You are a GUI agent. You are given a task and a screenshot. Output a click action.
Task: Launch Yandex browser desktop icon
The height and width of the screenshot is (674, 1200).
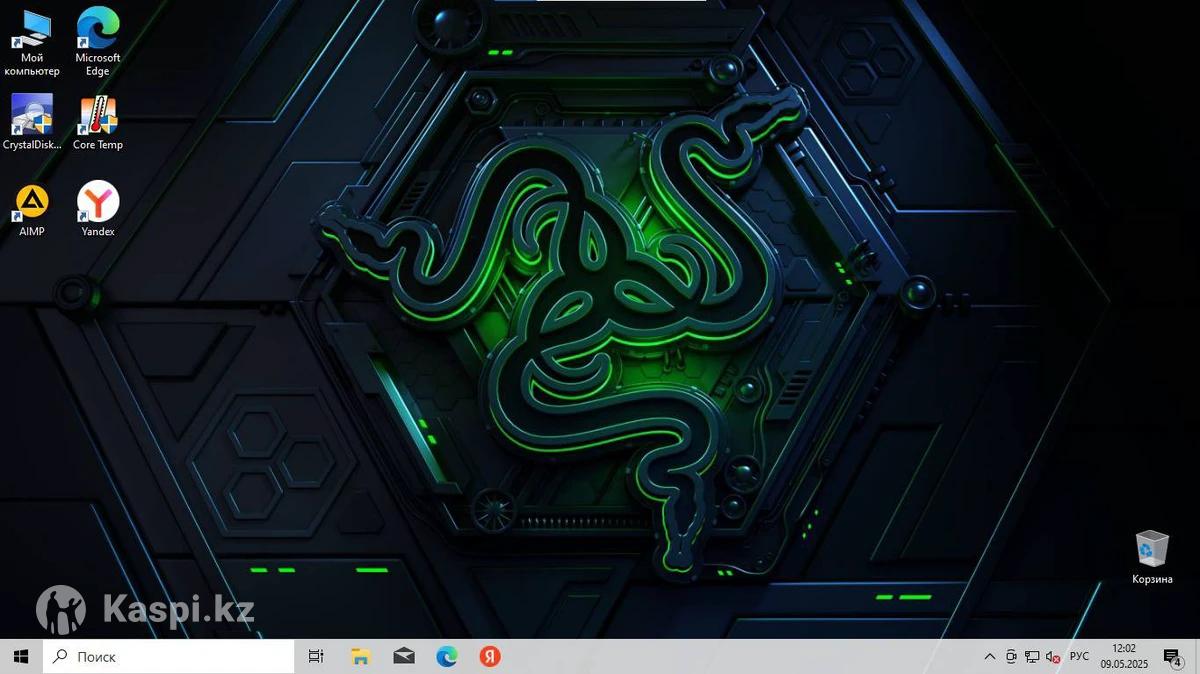point(98,209)
